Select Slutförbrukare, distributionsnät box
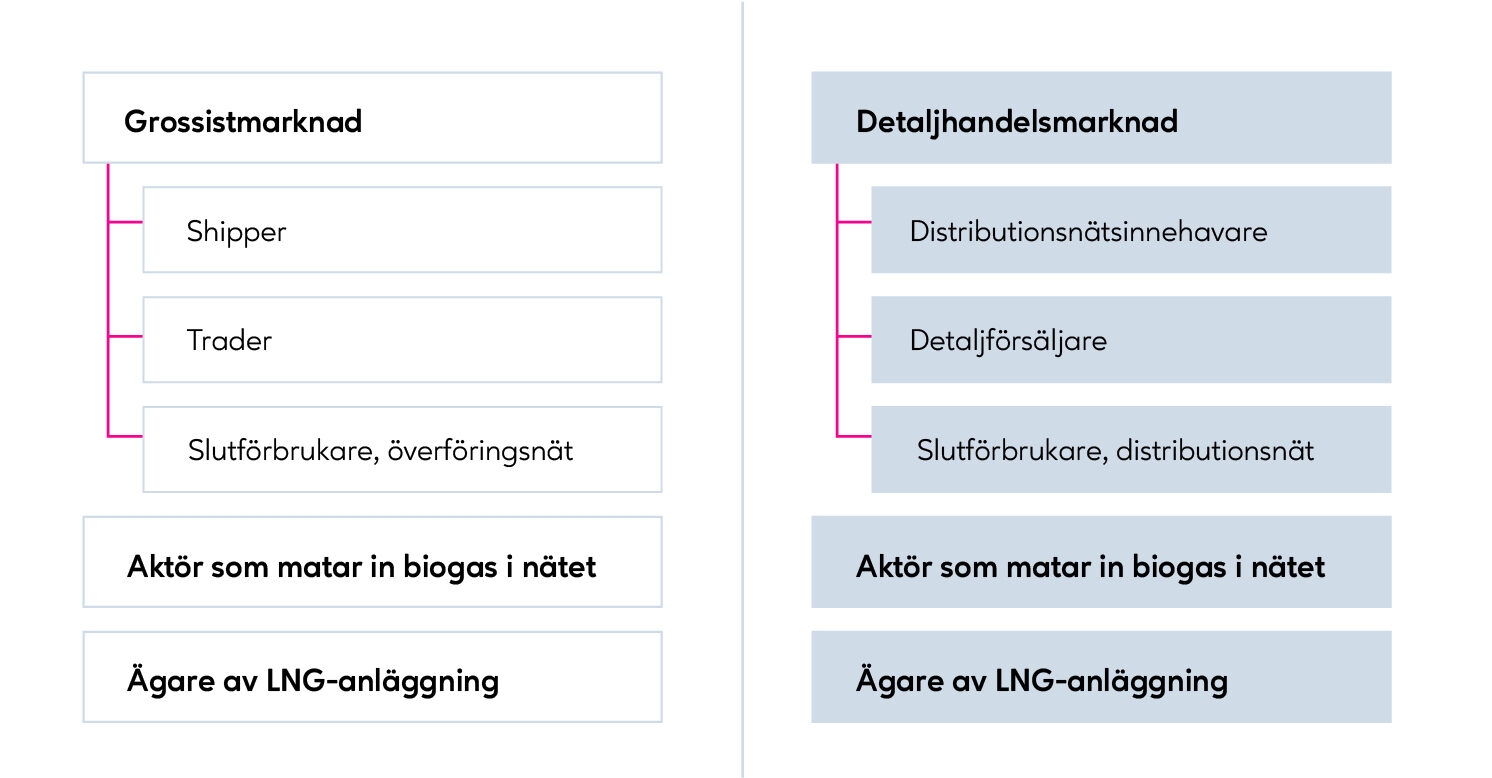The width and height of the screenshot is (1492, 778). point(1131,450)
